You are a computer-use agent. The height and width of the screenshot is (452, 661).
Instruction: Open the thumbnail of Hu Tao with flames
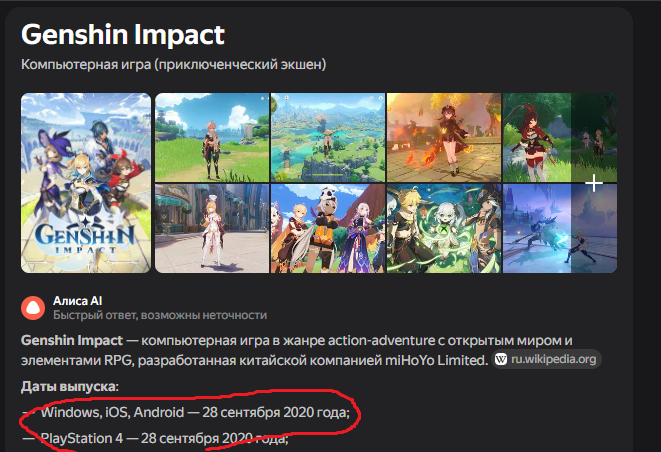click(x=444, y=137)
